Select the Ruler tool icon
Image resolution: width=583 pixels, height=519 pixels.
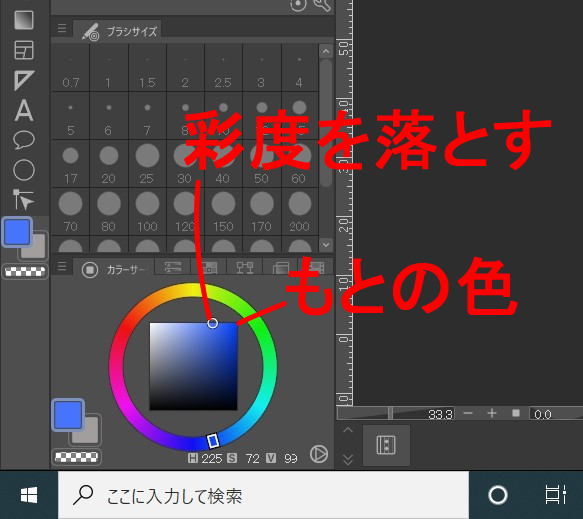(x=24, y=80)
